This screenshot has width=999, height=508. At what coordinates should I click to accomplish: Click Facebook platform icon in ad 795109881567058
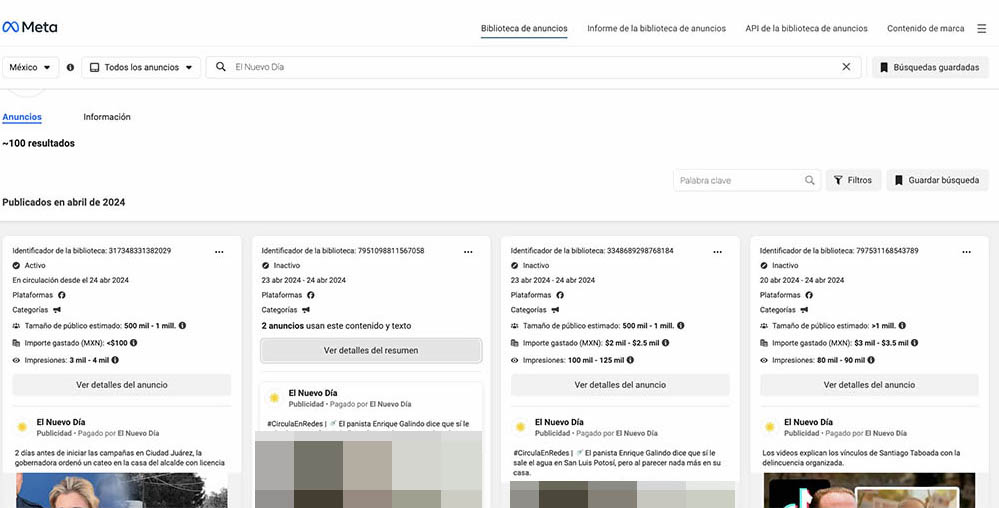point(311,295)
